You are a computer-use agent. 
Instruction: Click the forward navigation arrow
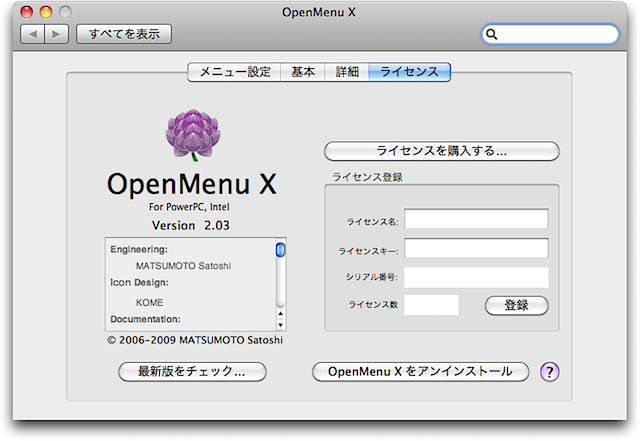click(x=56, y=34)
